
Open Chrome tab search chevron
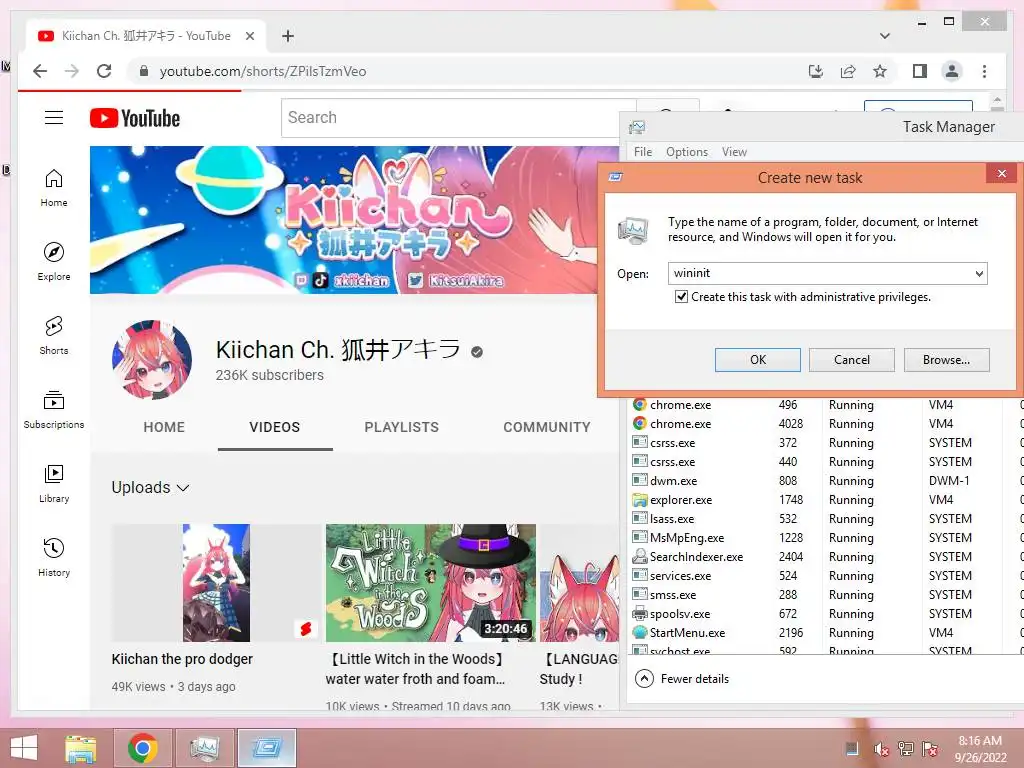click(x=885, y=36)
